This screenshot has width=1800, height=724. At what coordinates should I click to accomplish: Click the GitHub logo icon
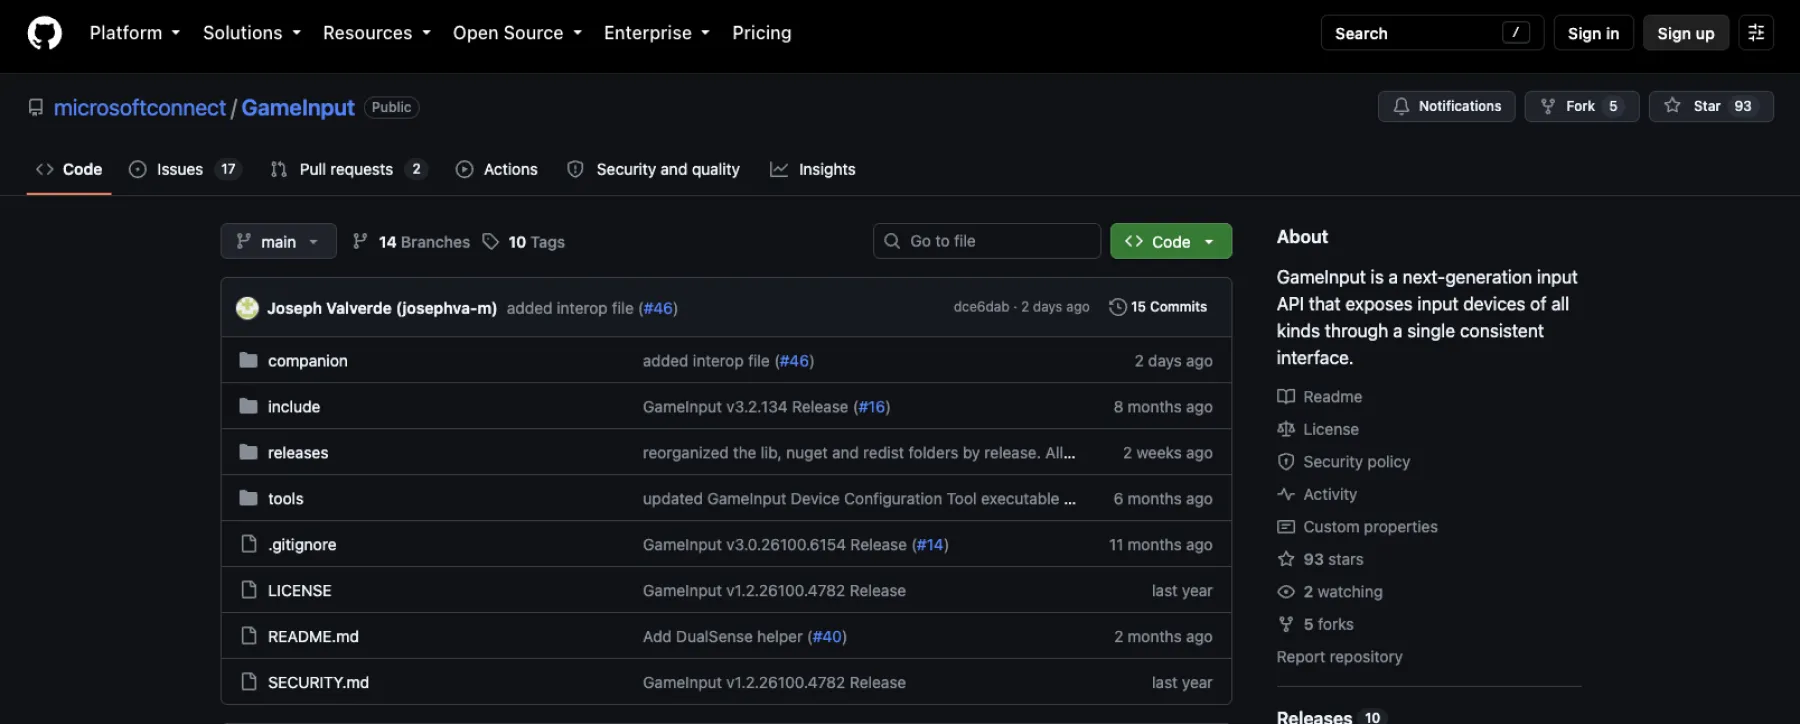(x=44, y=33)
